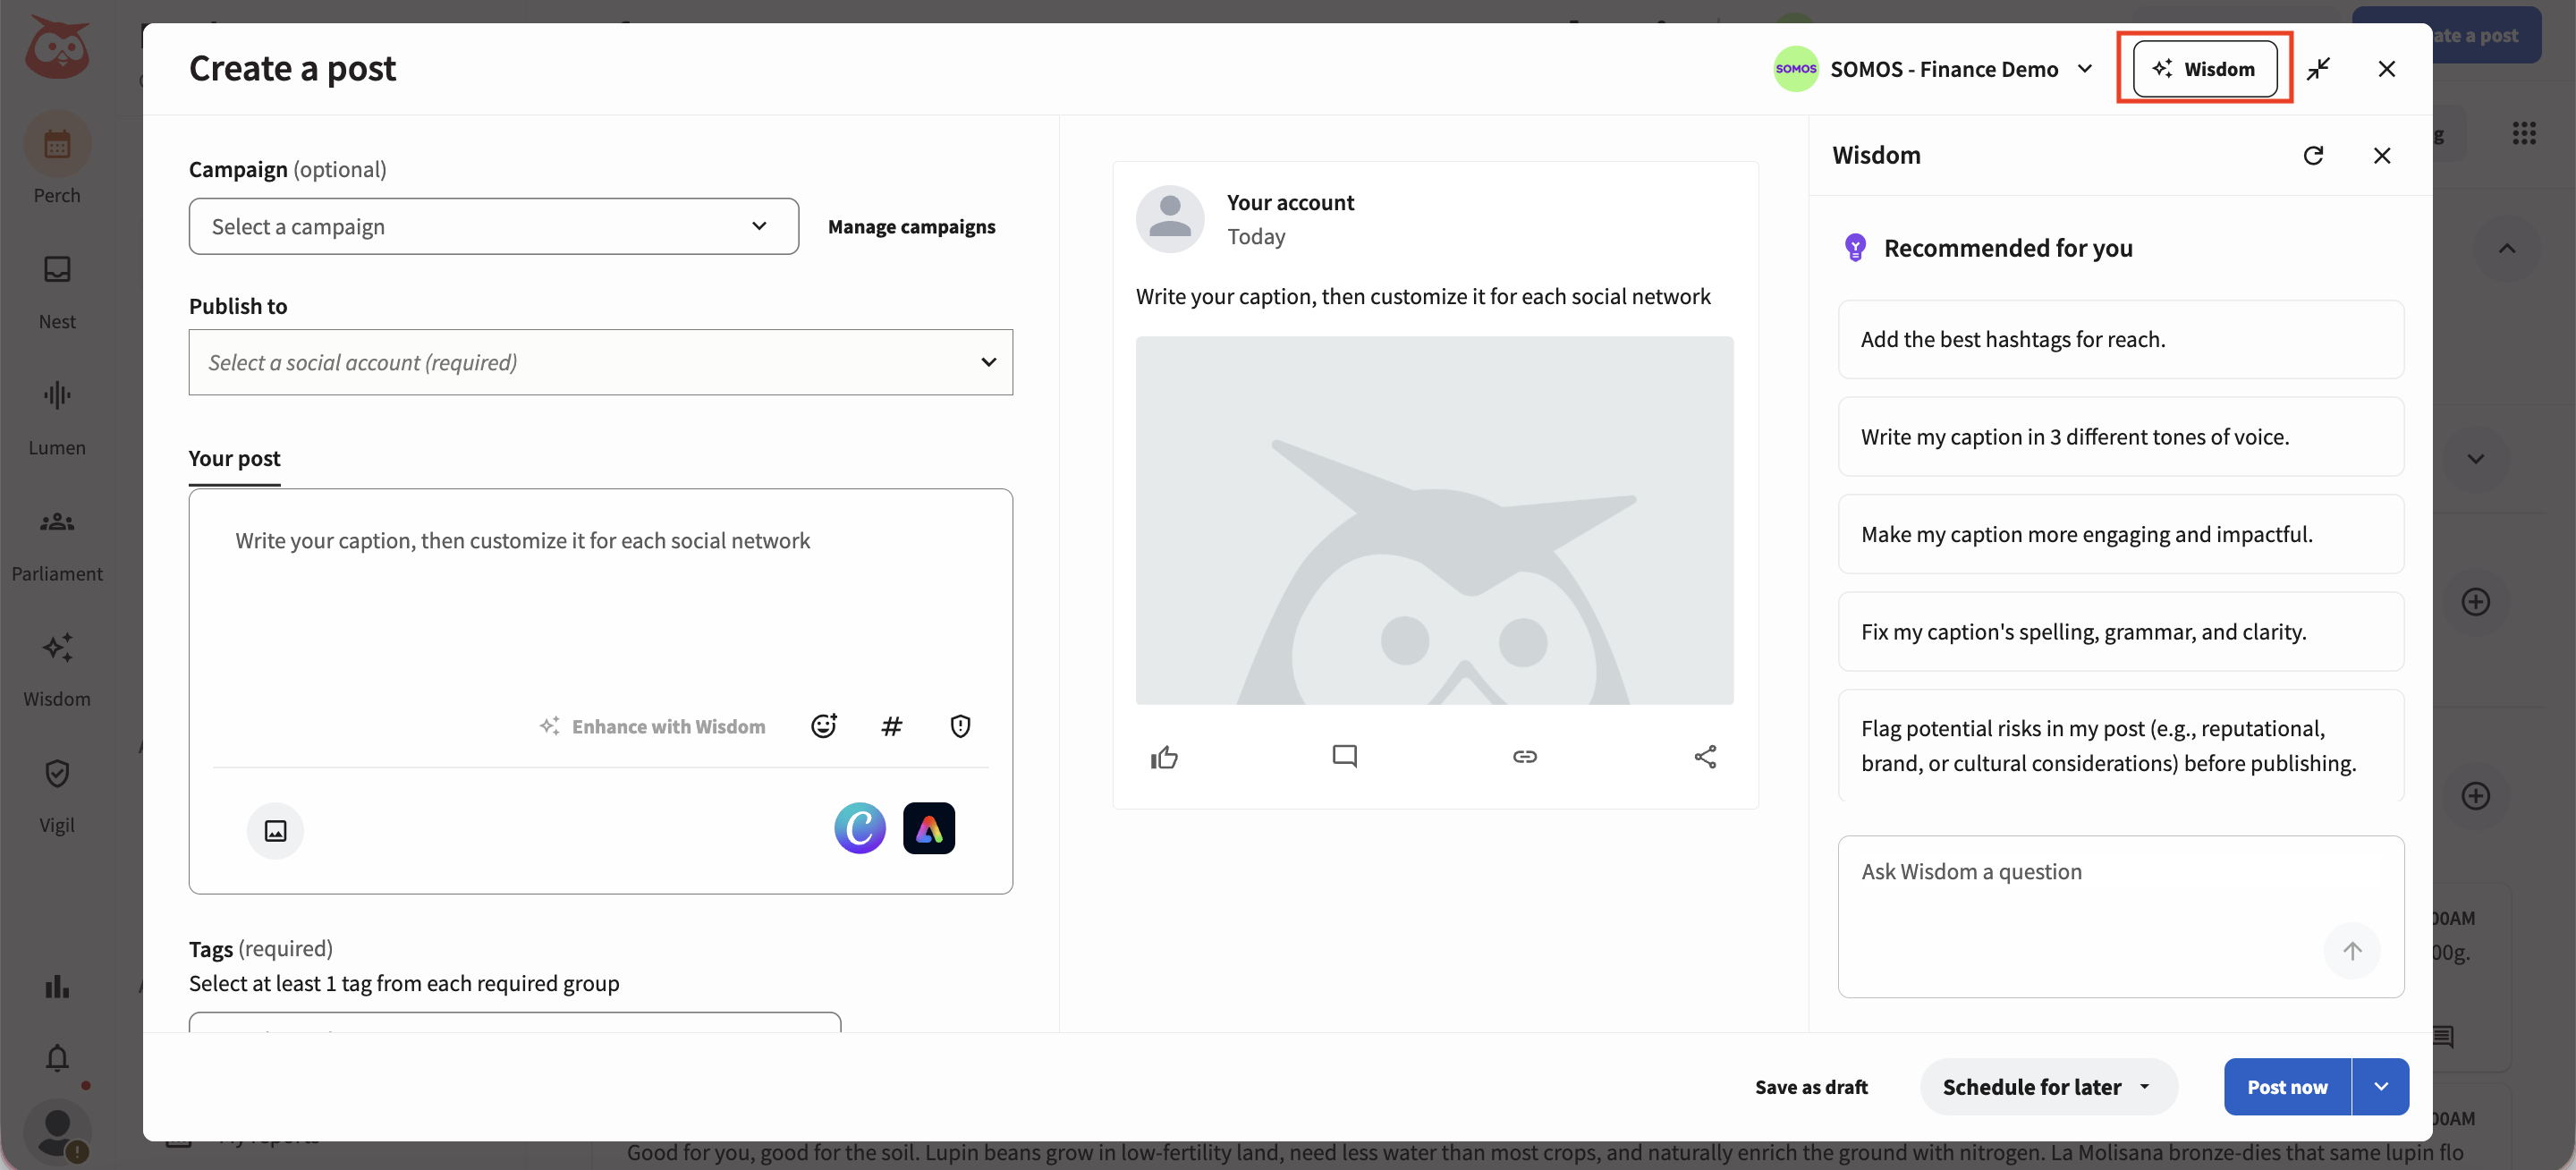Click the comment icon in preview
2576x1170 pixels.
tap(1344, 757)
